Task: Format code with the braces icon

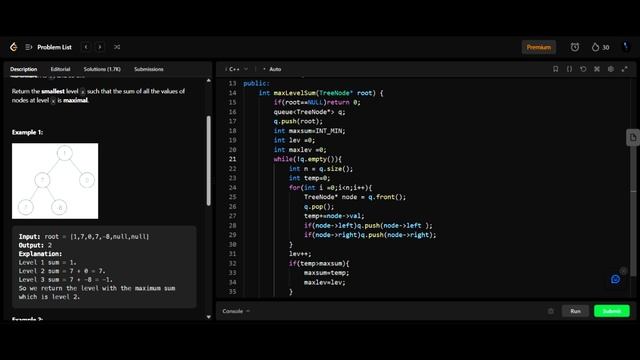Action: pyautogui.click(x=569, y=69)
